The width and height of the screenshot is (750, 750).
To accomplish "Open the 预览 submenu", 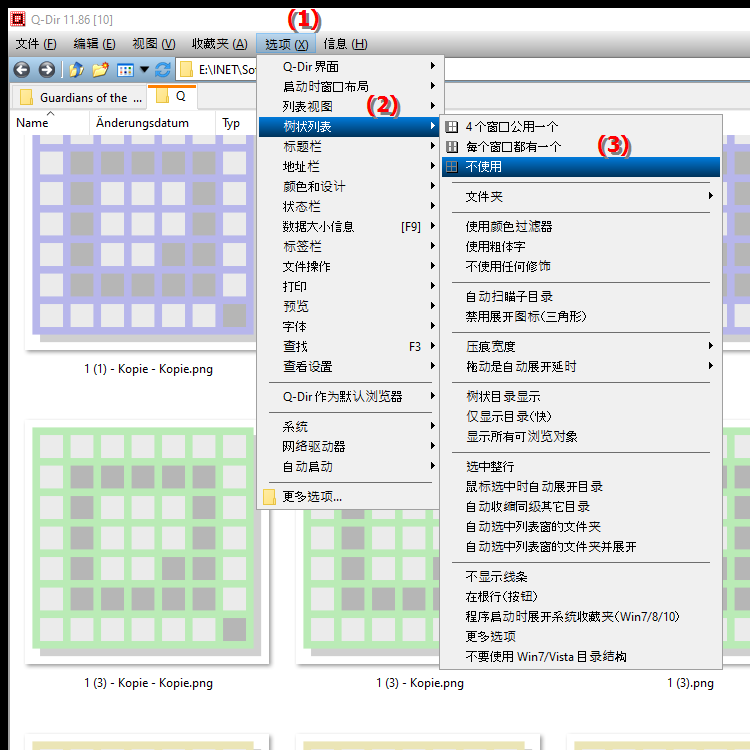I will pos(349,307).
